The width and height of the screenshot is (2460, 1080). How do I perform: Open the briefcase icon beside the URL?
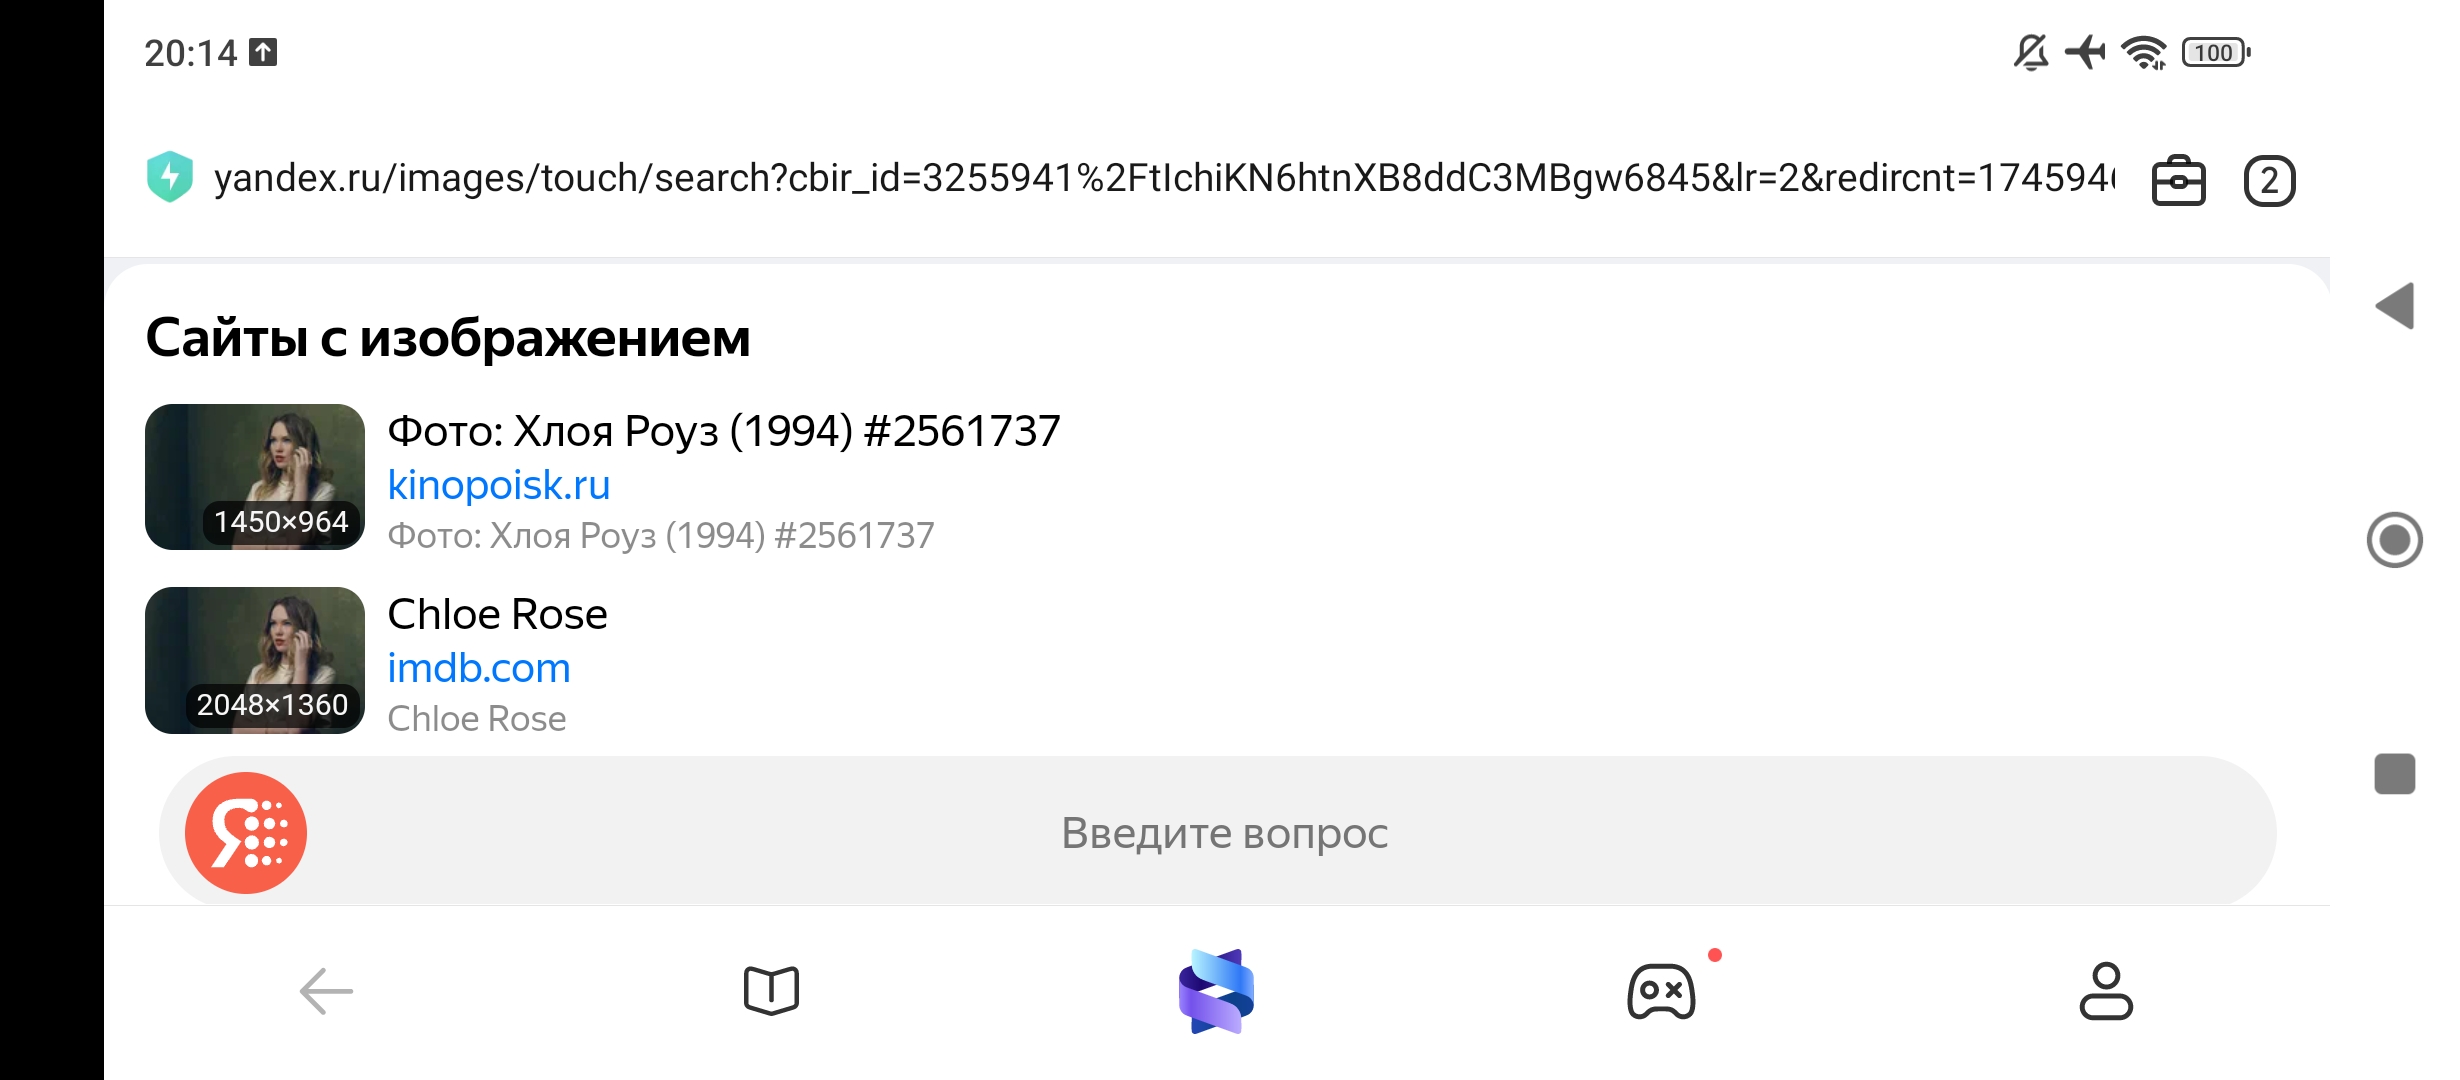pos(2178,181)
